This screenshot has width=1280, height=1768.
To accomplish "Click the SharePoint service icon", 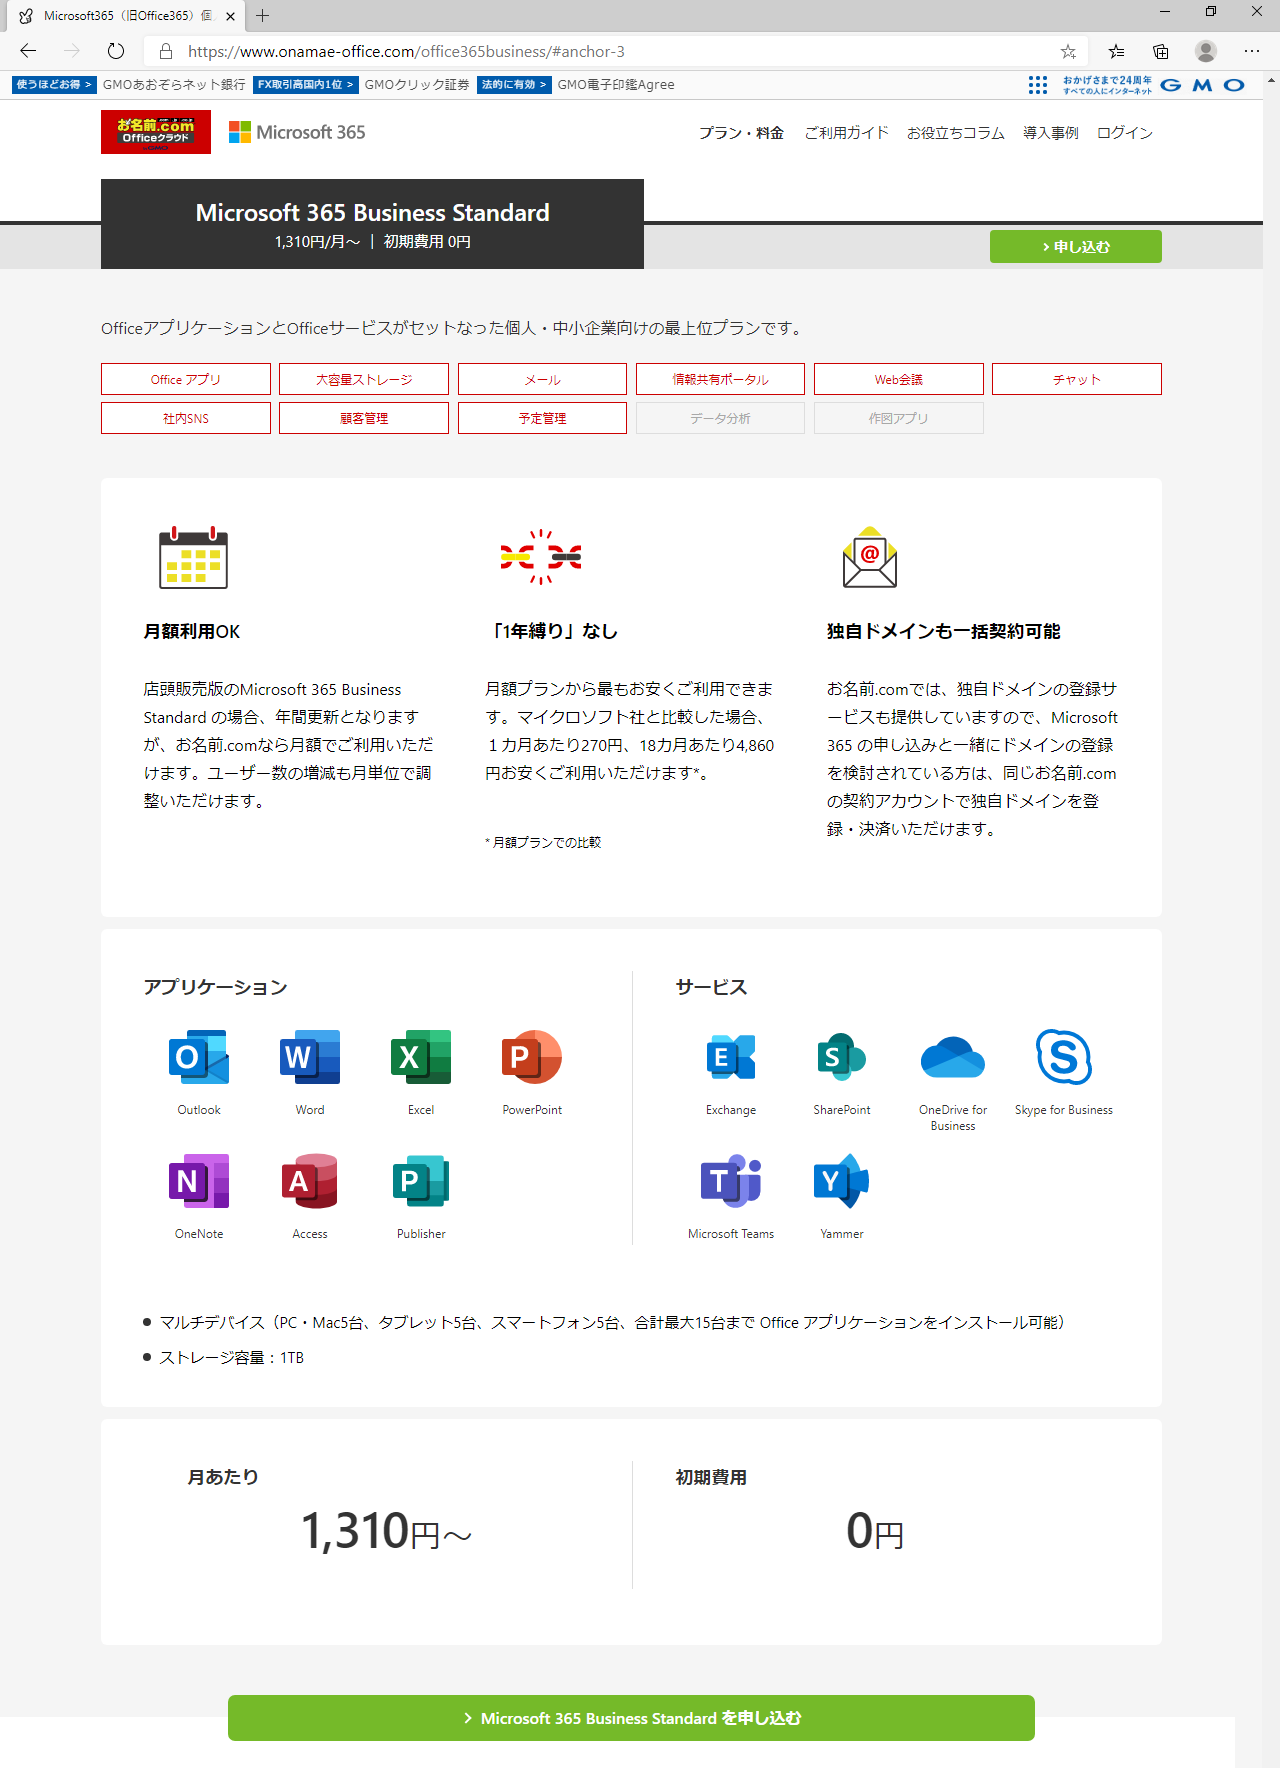I will tap(842, 1057).
